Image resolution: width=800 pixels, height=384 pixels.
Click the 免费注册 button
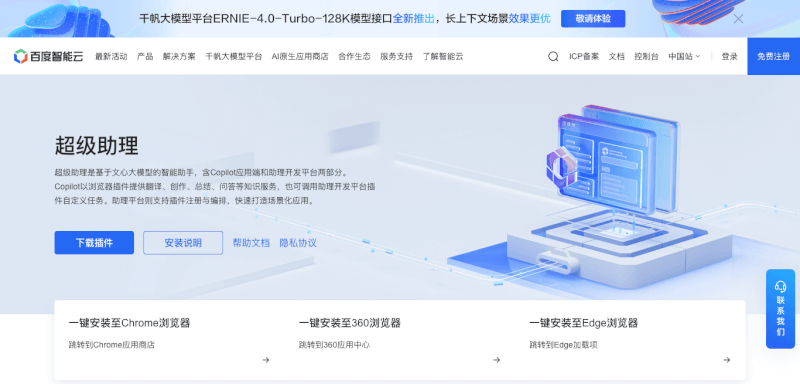[773, 57]
